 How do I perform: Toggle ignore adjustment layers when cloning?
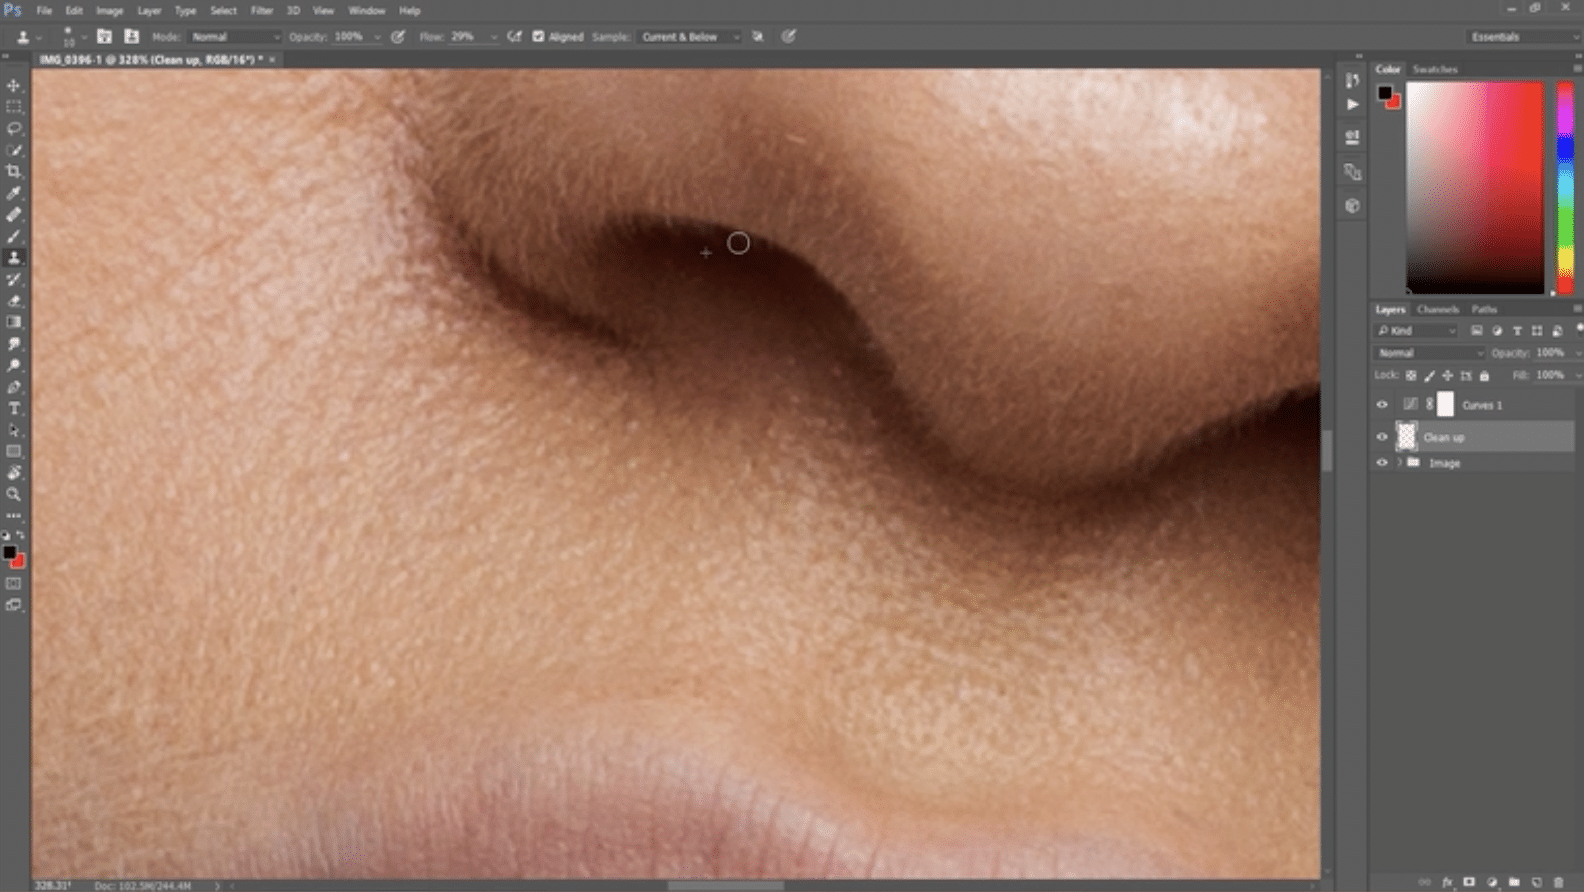(x=757, y=36)
